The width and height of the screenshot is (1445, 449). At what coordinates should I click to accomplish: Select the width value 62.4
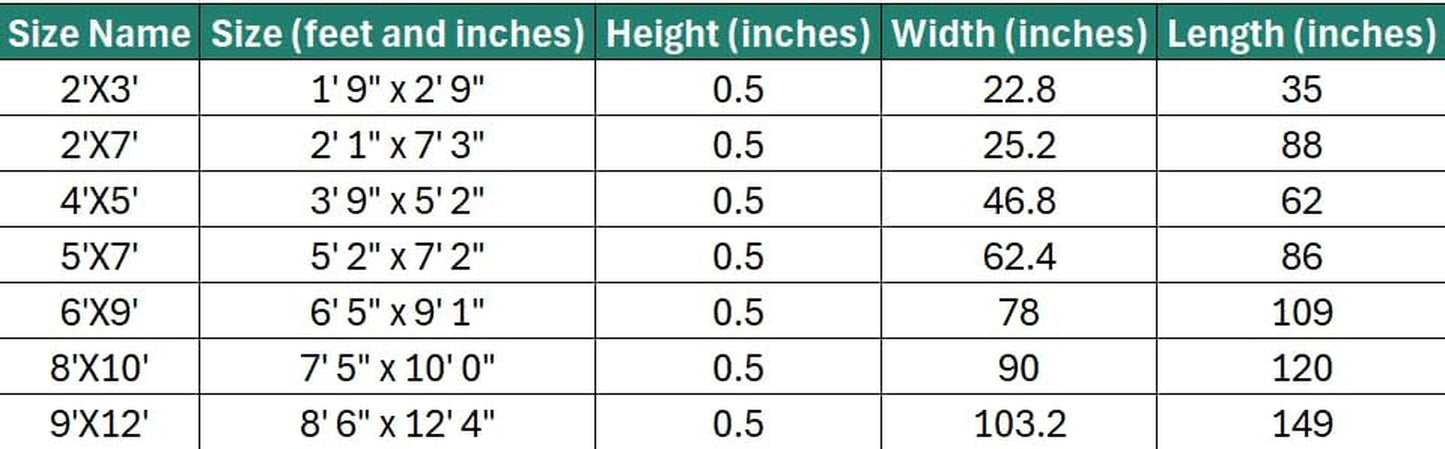coord(1018,257)
